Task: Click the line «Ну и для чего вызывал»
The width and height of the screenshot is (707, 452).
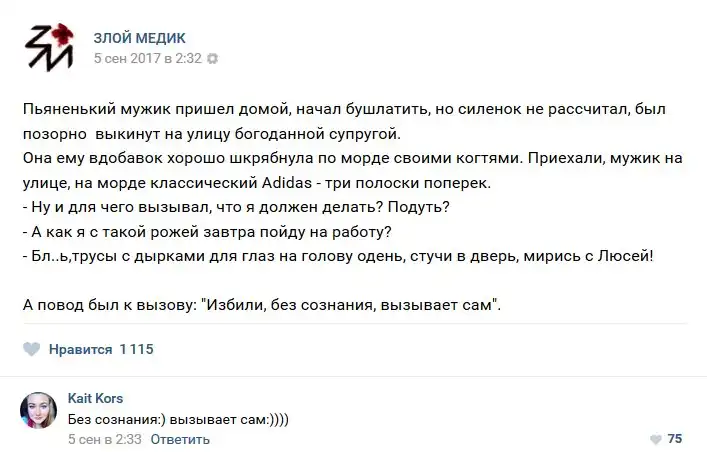Action: point(235,208)
